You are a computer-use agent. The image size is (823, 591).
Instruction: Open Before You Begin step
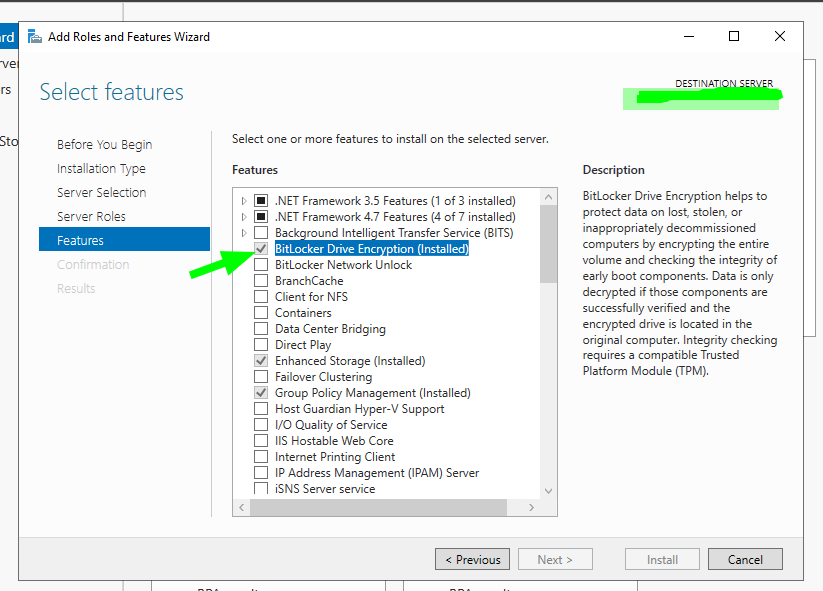pyautogui.click(x=104, y=144)
